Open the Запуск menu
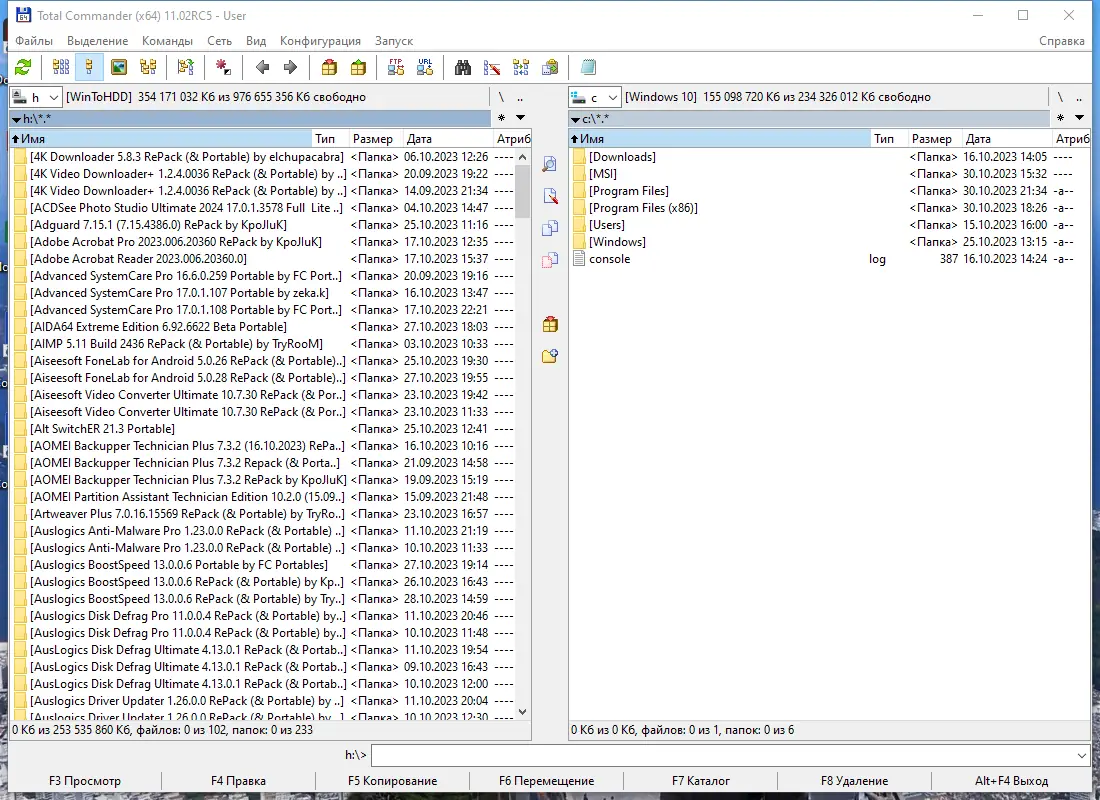The image size is (1100, 800). pyautogui.click(x=394, y=41)
